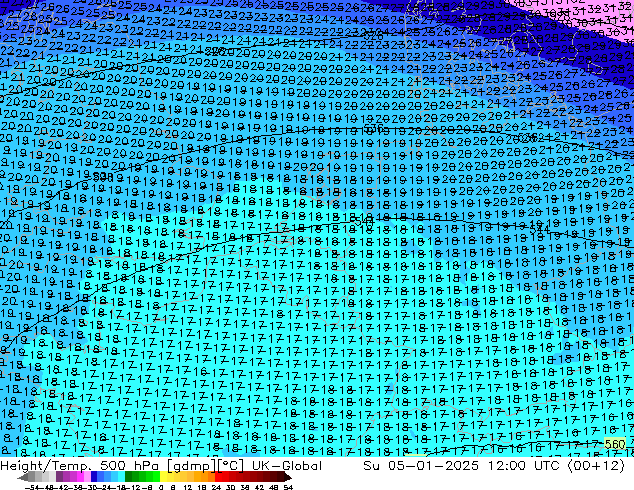Click the 'Height/Temp. 500 hPa' title text
The width and height of the screenshot is (634, 490).
(x=79, y=466)
